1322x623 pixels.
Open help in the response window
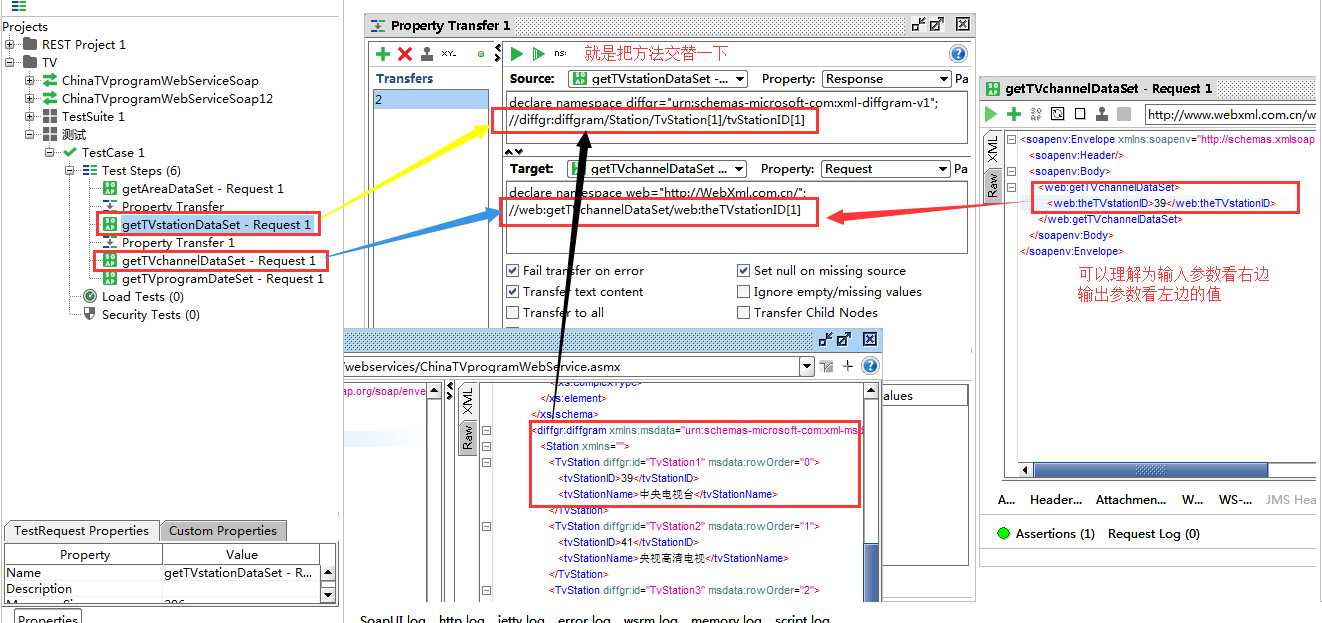tap(870, 367)
